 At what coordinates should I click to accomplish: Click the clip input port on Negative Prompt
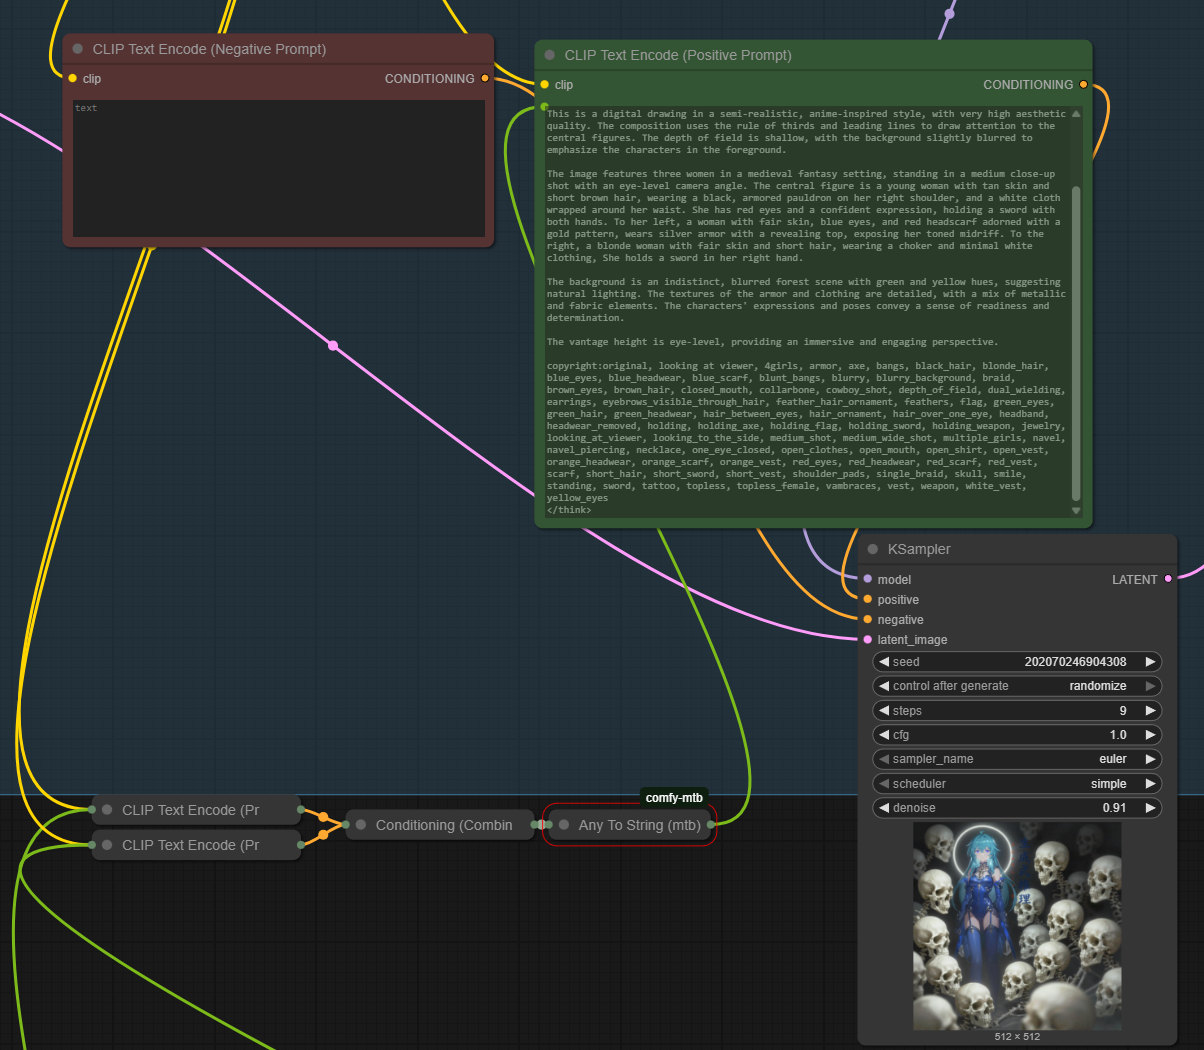coord(73,78)
